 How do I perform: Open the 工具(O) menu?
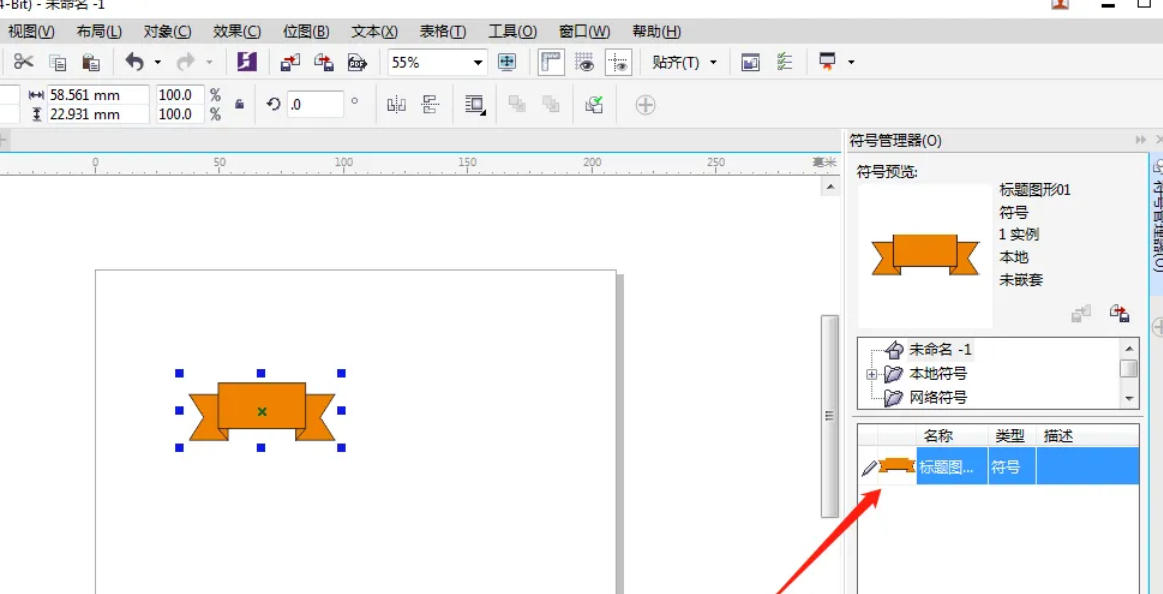click(x=513, y=31)
